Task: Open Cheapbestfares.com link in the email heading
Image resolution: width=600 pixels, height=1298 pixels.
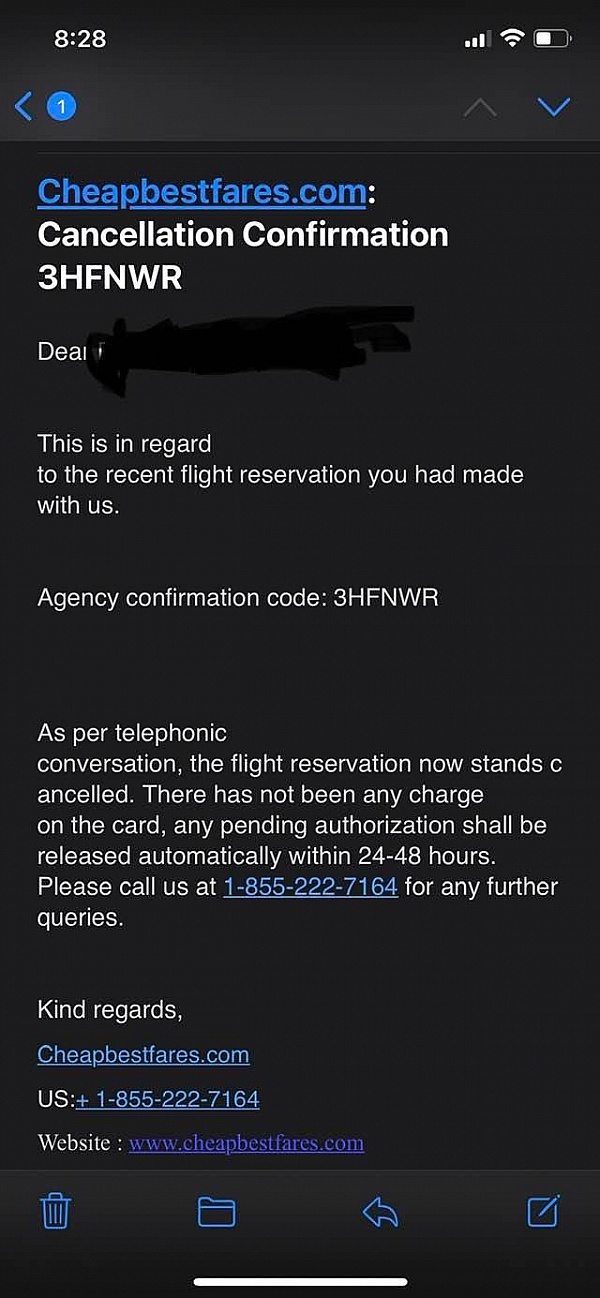Action: (x=202, y=191)
